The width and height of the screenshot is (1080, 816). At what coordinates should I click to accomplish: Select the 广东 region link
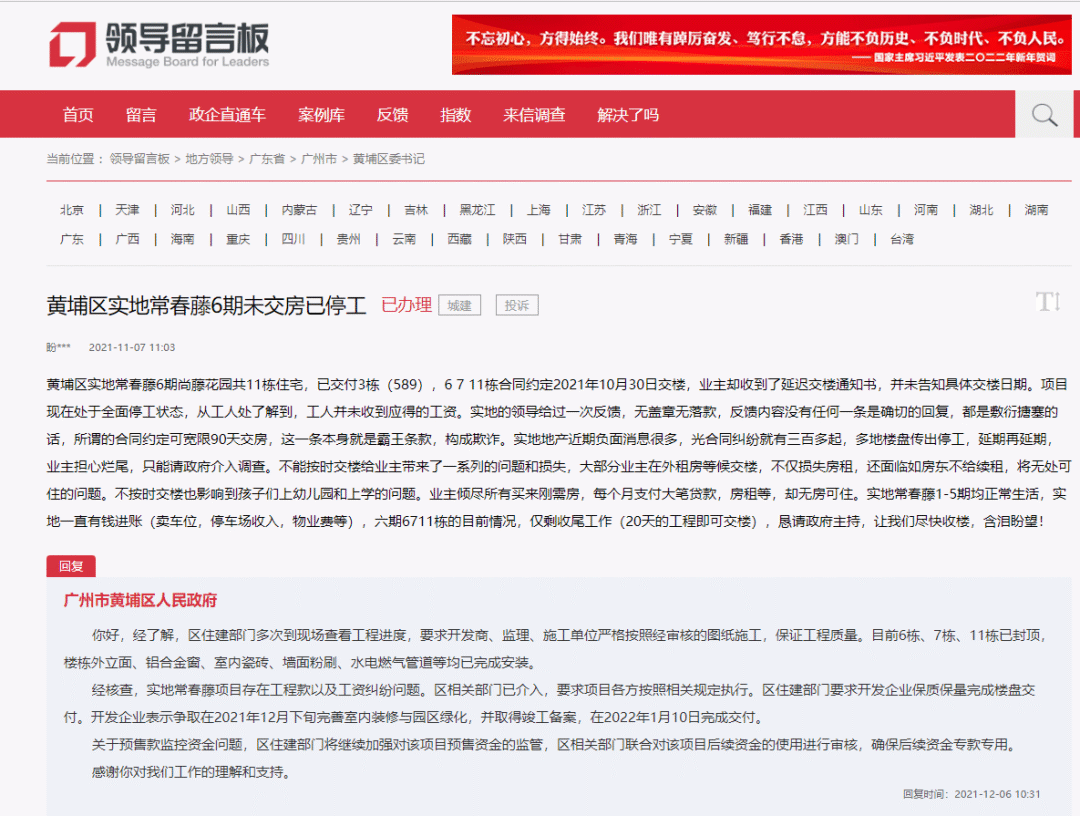pos(72,240)
